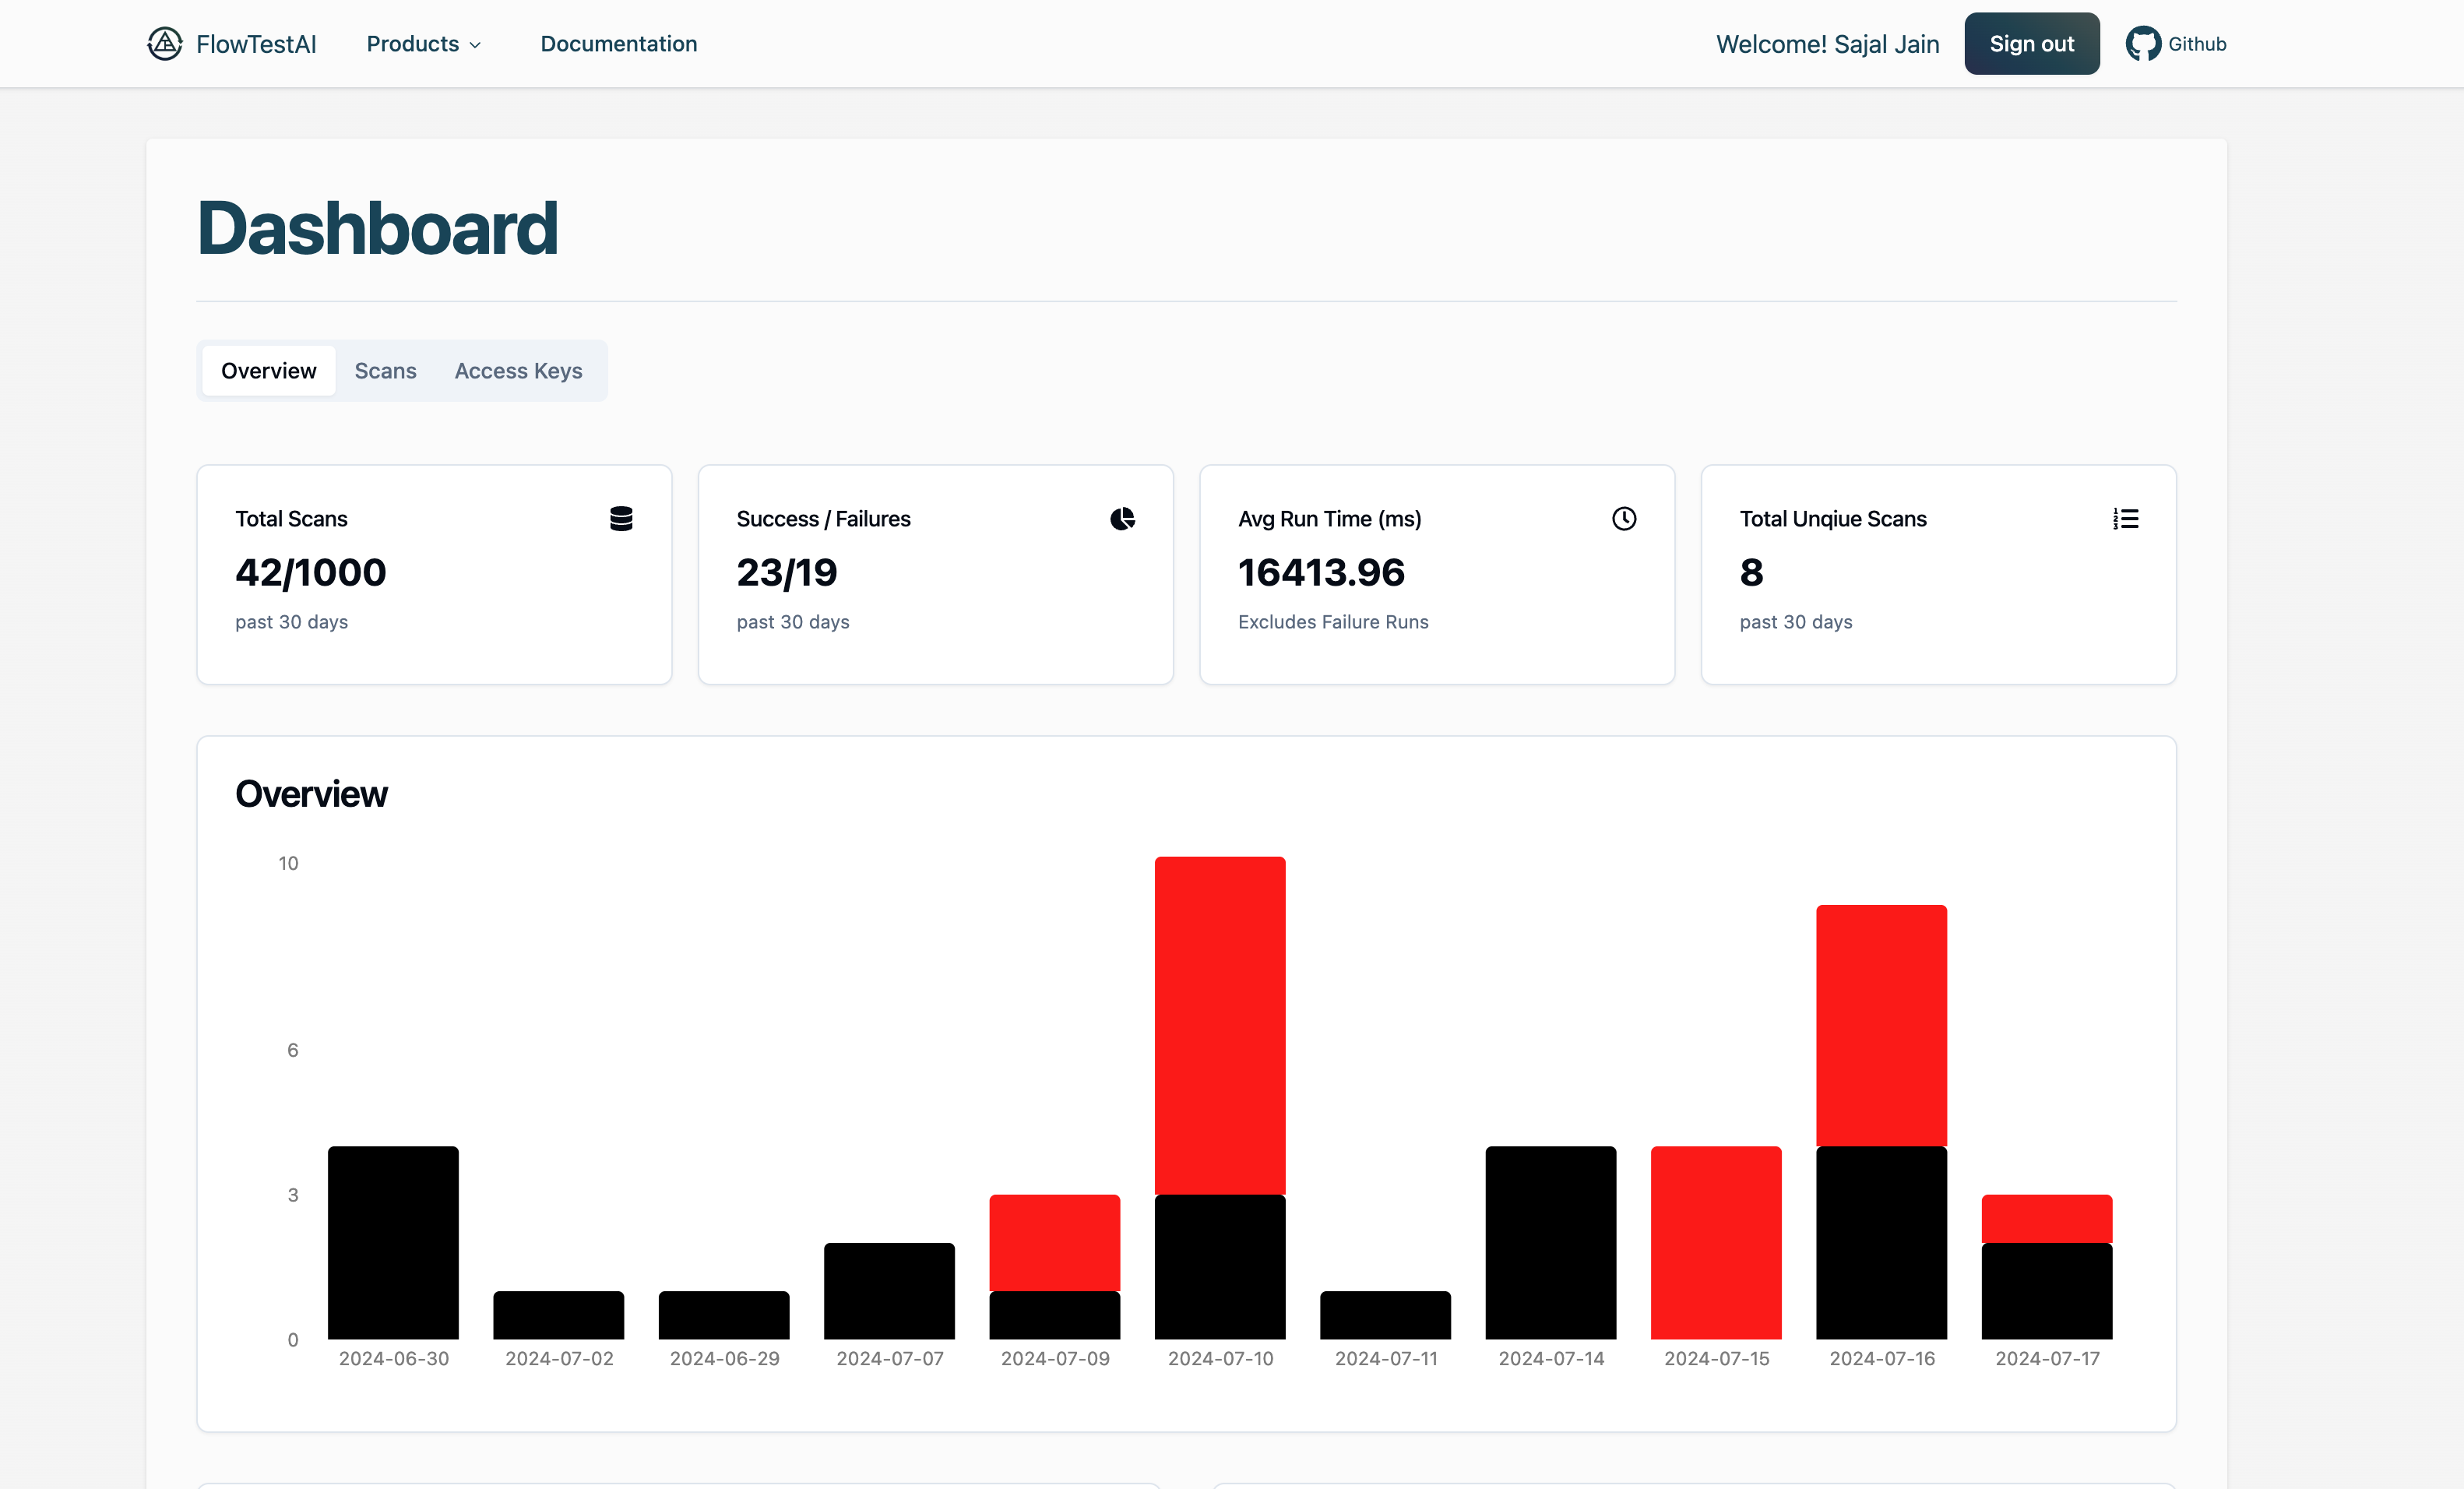2464x1489 pixels.
Task: Click the 42/1000 Total Scans value
Action: [x=310, y=572]
